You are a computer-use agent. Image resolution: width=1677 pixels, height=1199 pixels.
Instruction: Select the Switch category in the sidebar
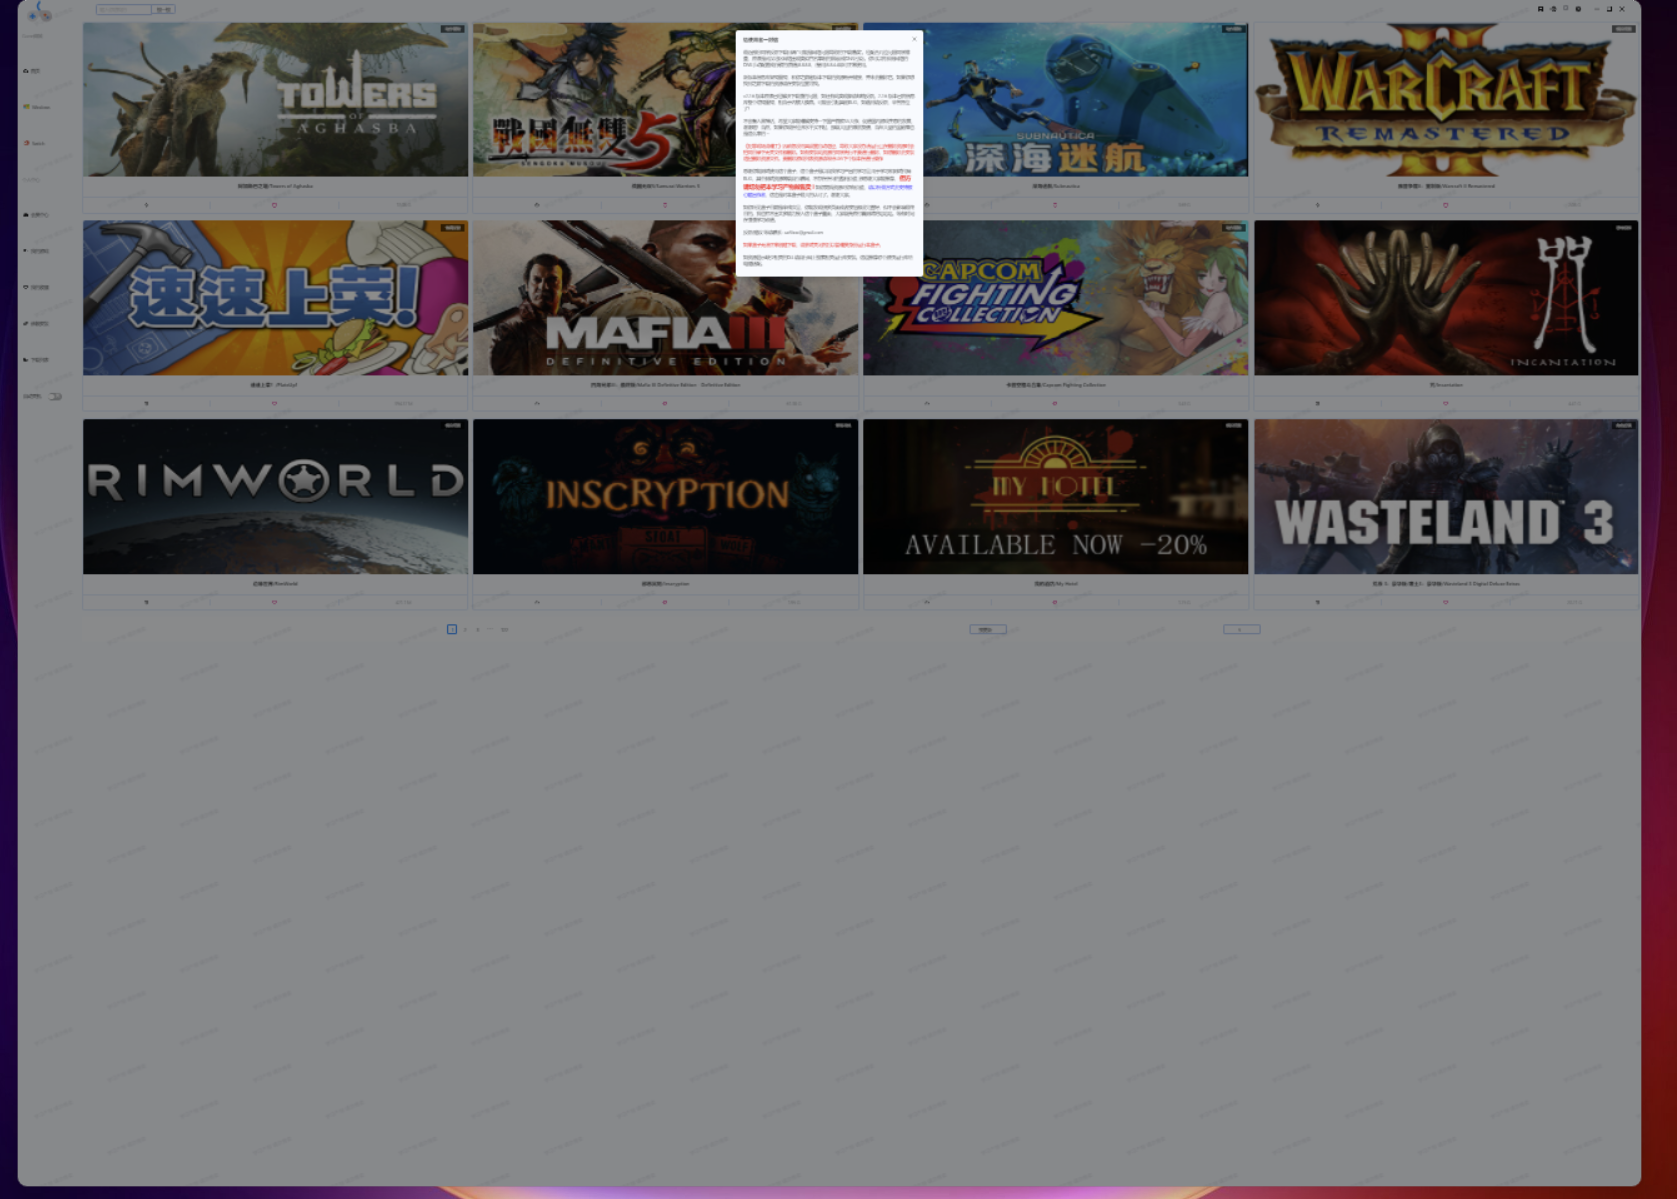point(35,143)
